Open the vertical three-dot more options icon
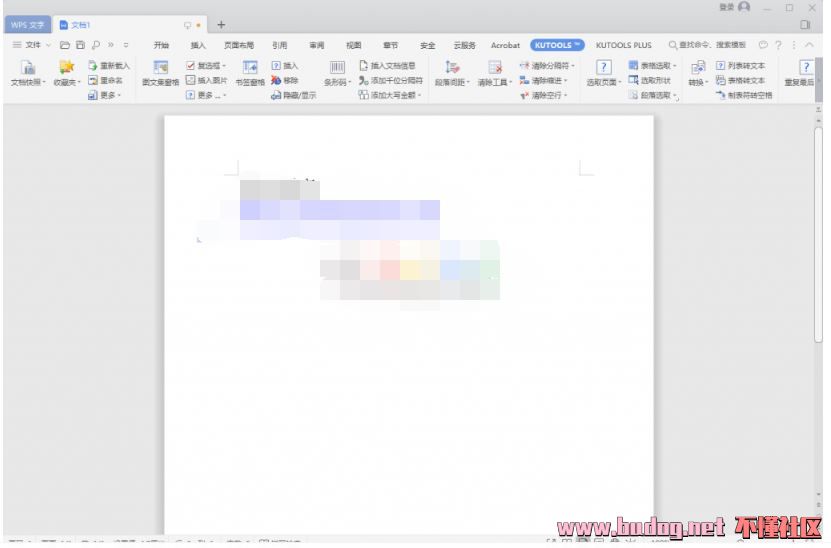 pyautogui.click(x=793, y=46)
